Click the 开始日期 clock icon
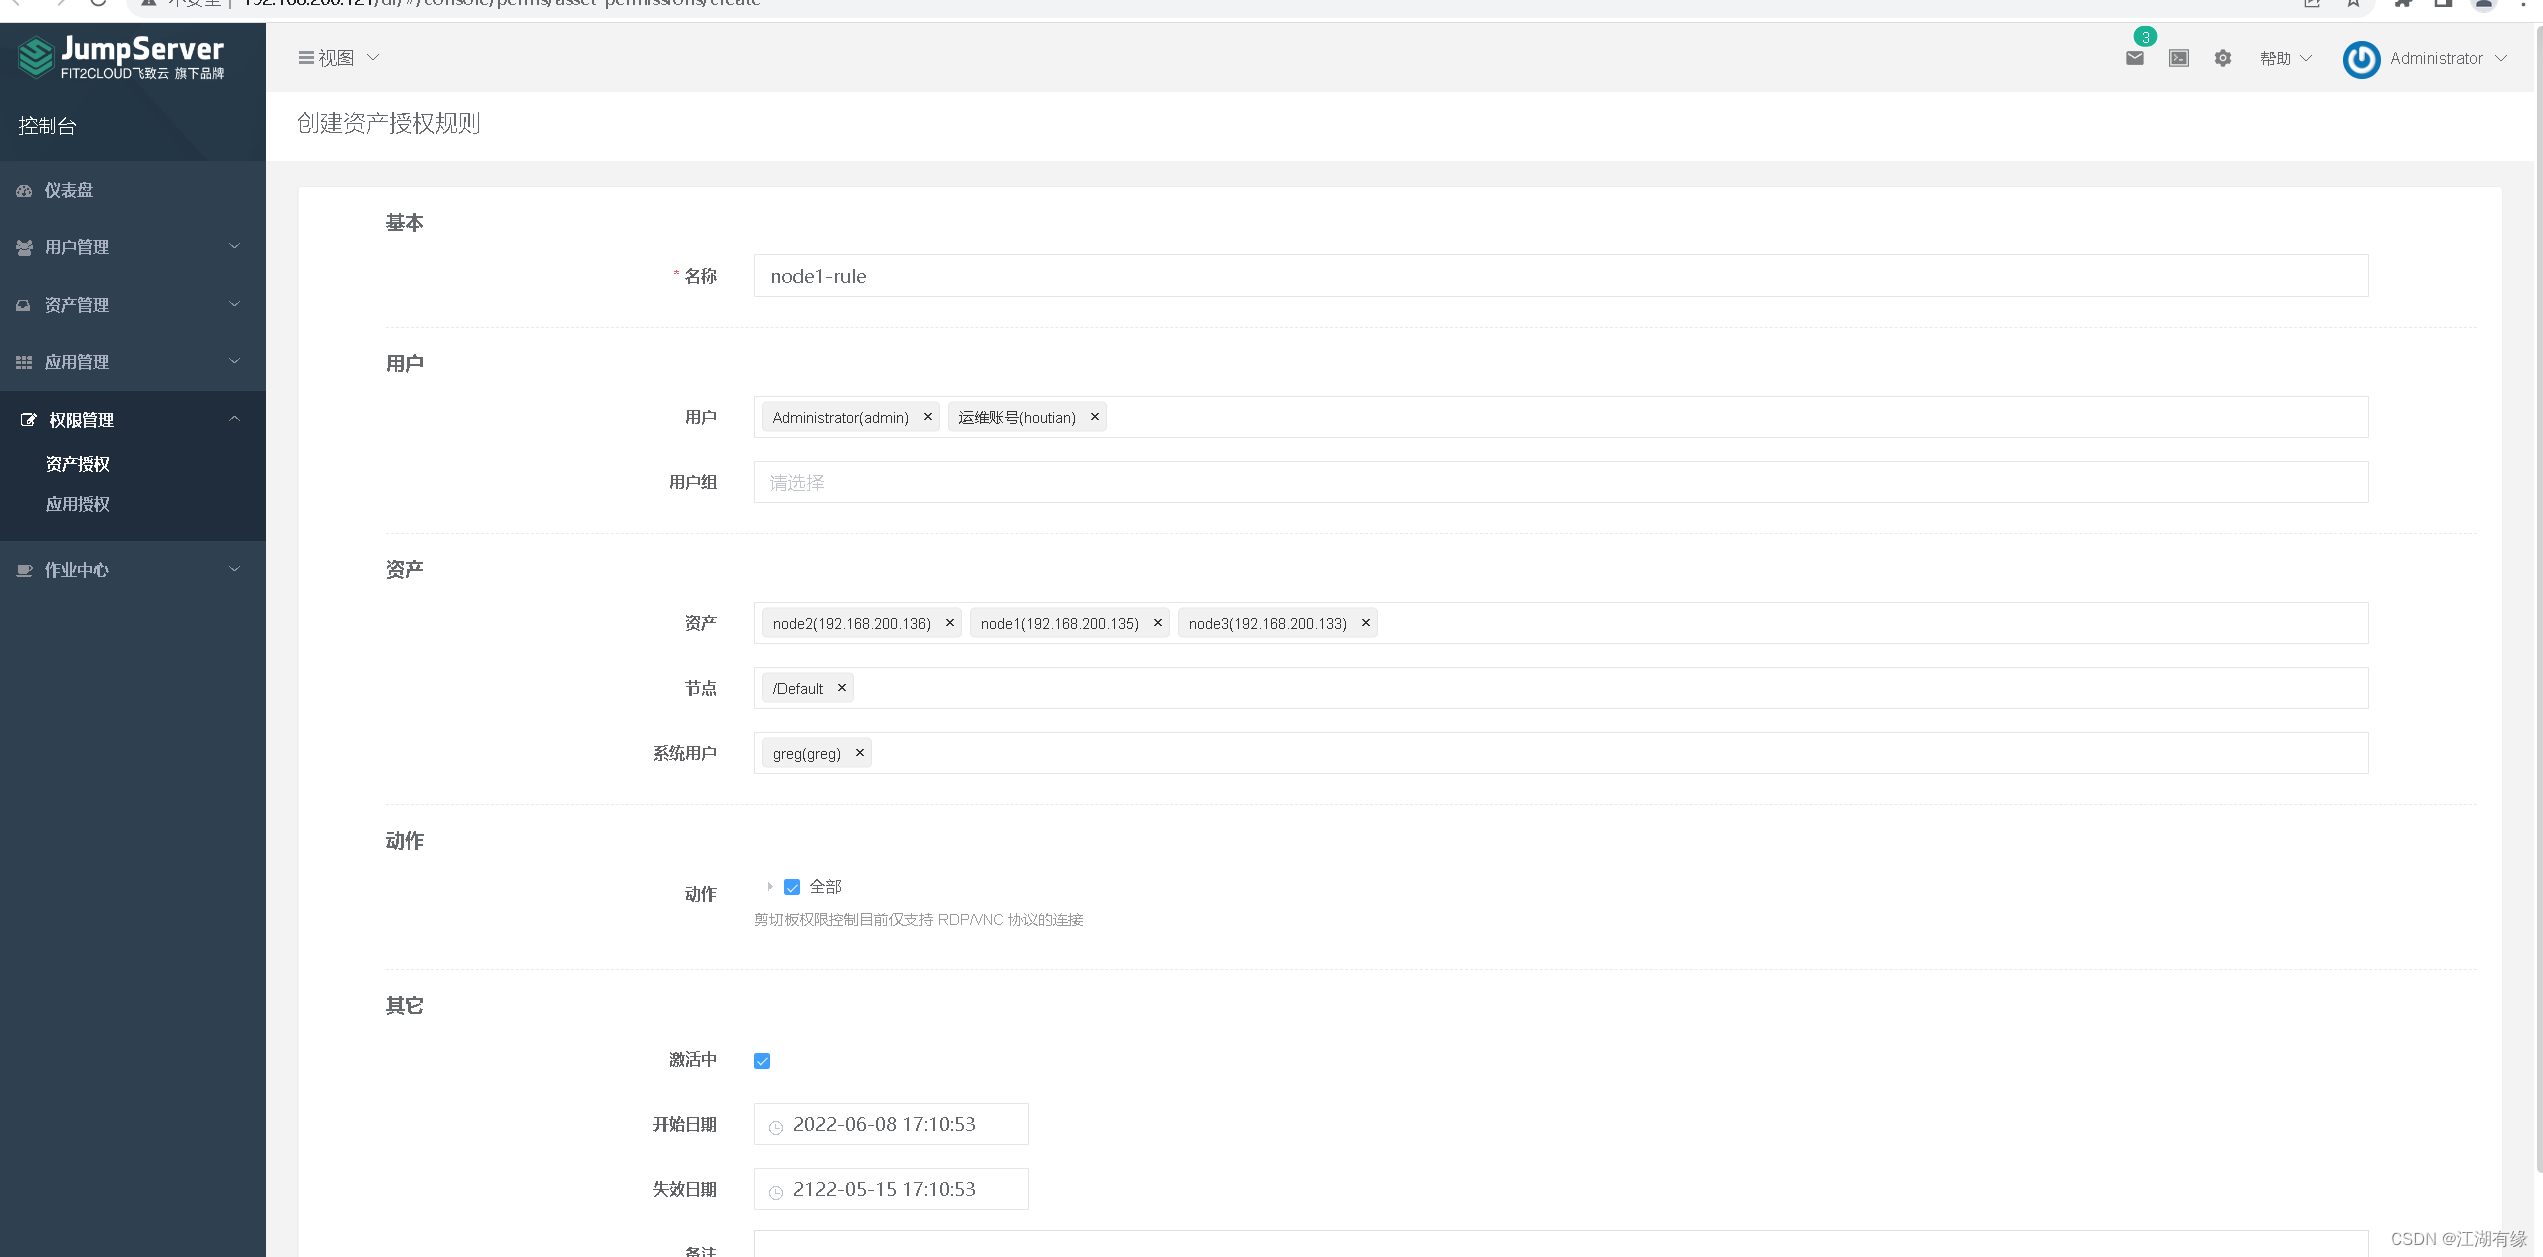Image resolution: width=2543 pixels, height=1257 pixels. (x=776, y=1127)
